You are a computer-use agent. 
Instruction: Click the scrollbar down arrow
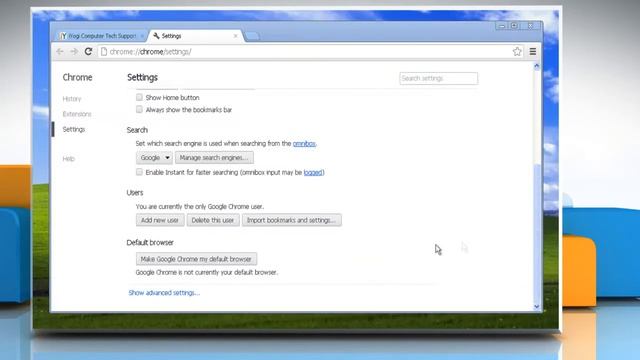537,307
